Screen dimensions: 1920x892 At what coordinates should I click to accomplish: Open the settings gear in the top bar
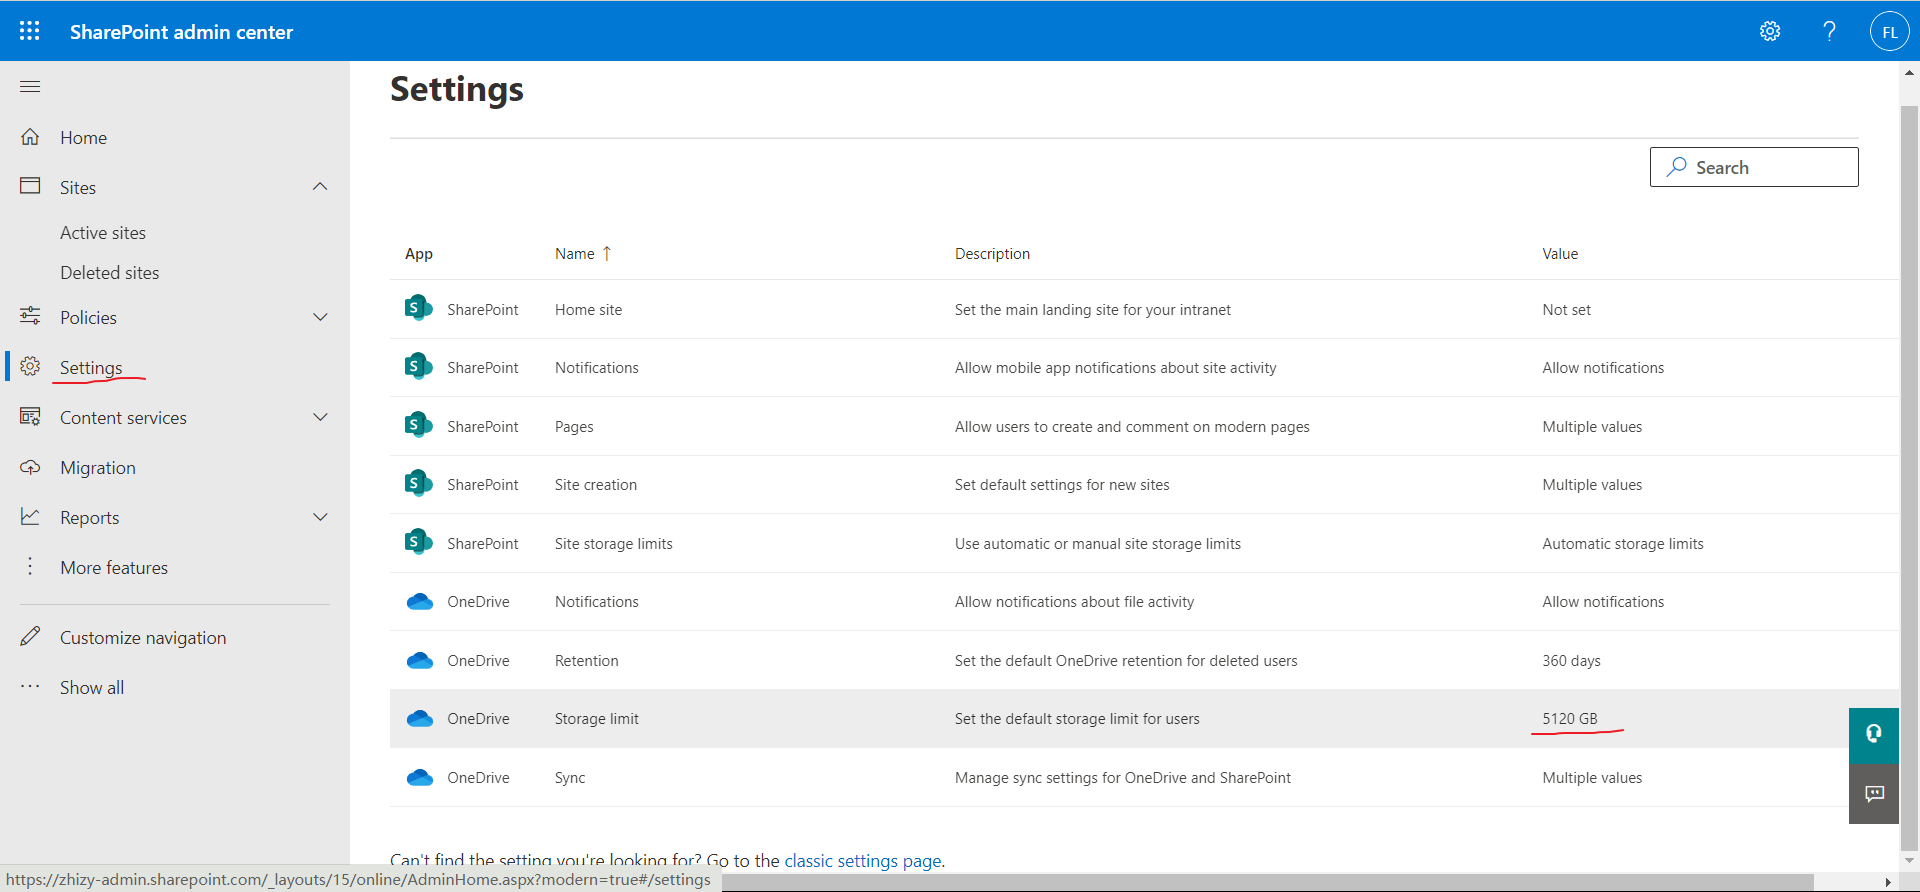(1770, 31)
